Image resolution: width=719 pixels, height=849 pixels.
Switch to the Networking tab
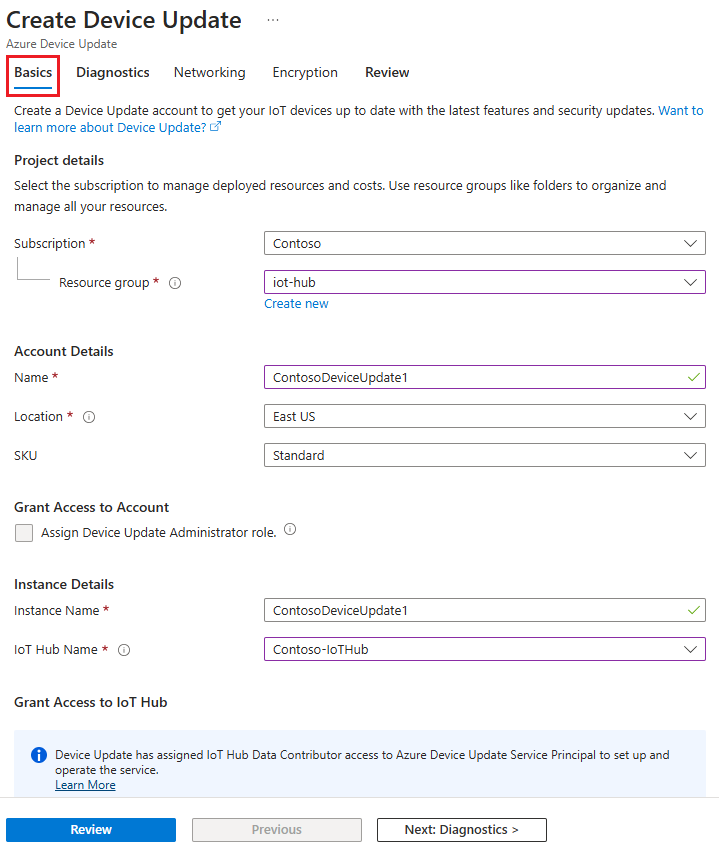[209, 72]
